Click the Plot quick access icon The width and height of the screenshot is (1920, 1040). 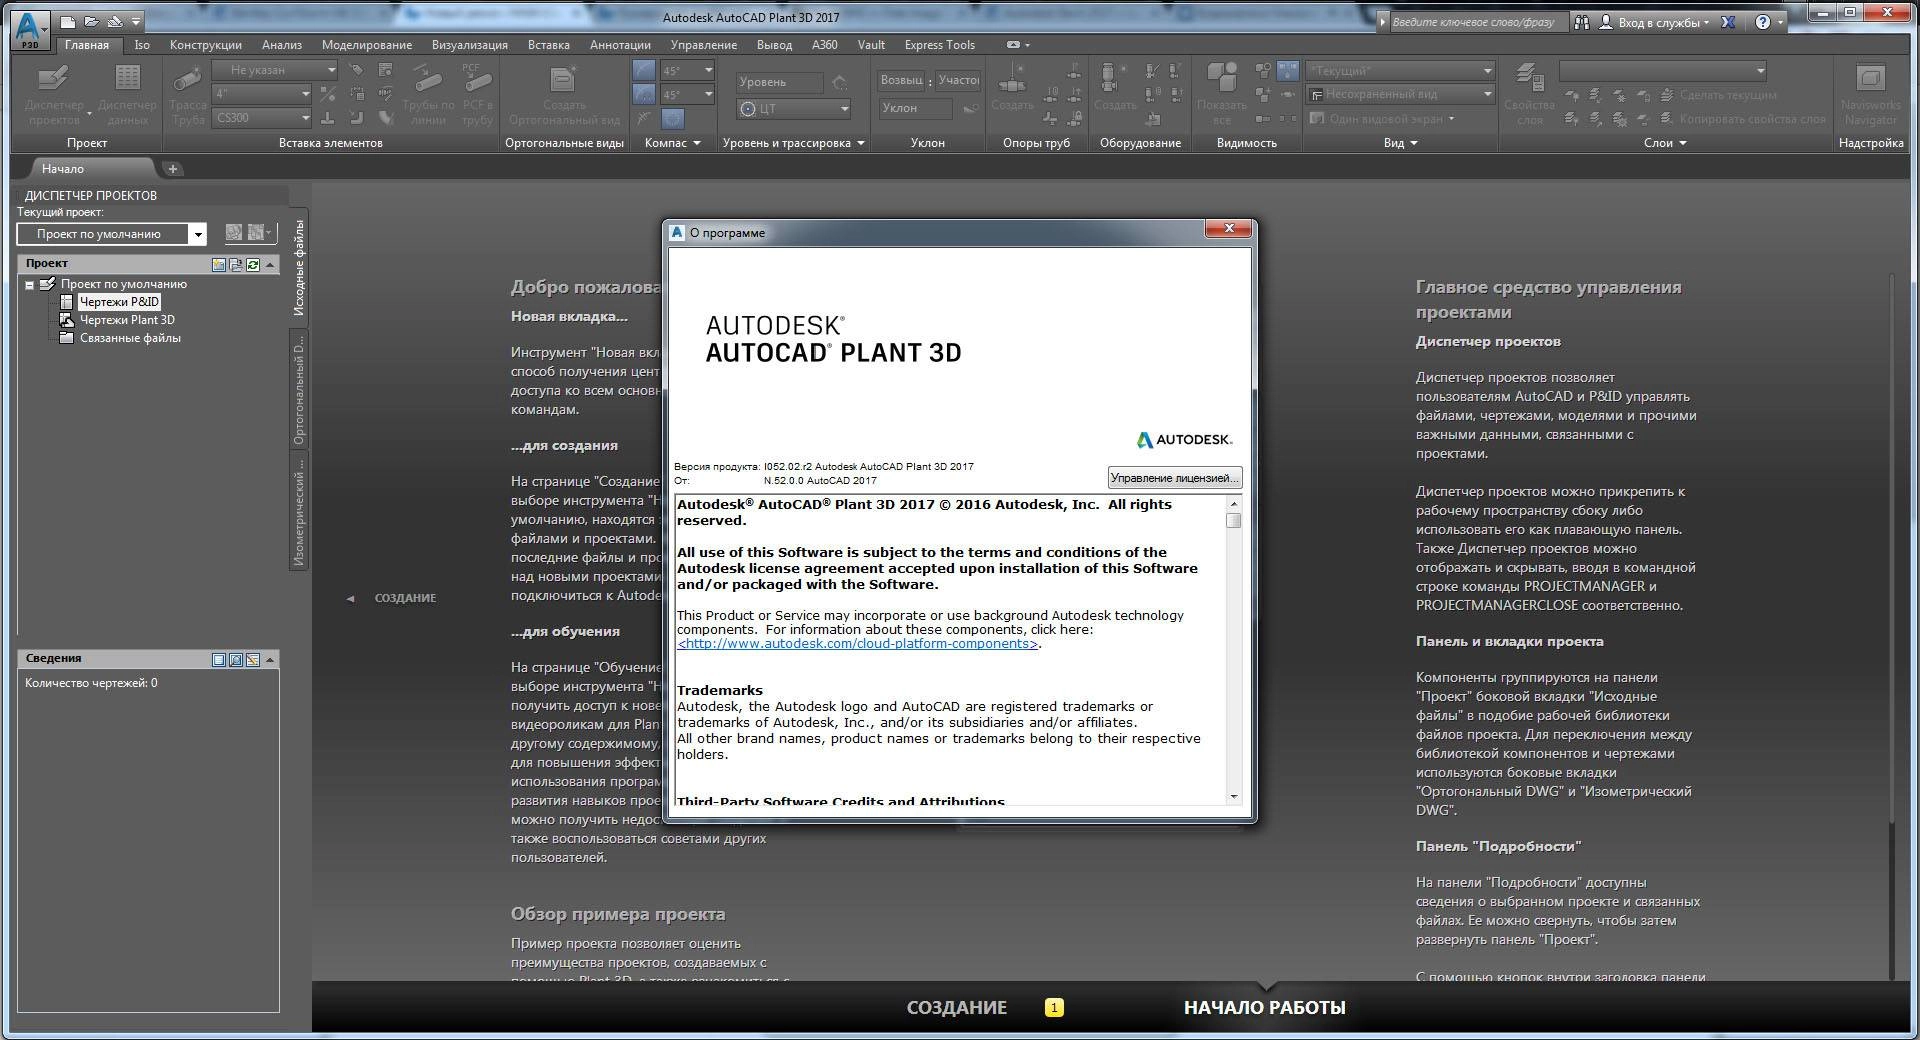click(114, 21)
